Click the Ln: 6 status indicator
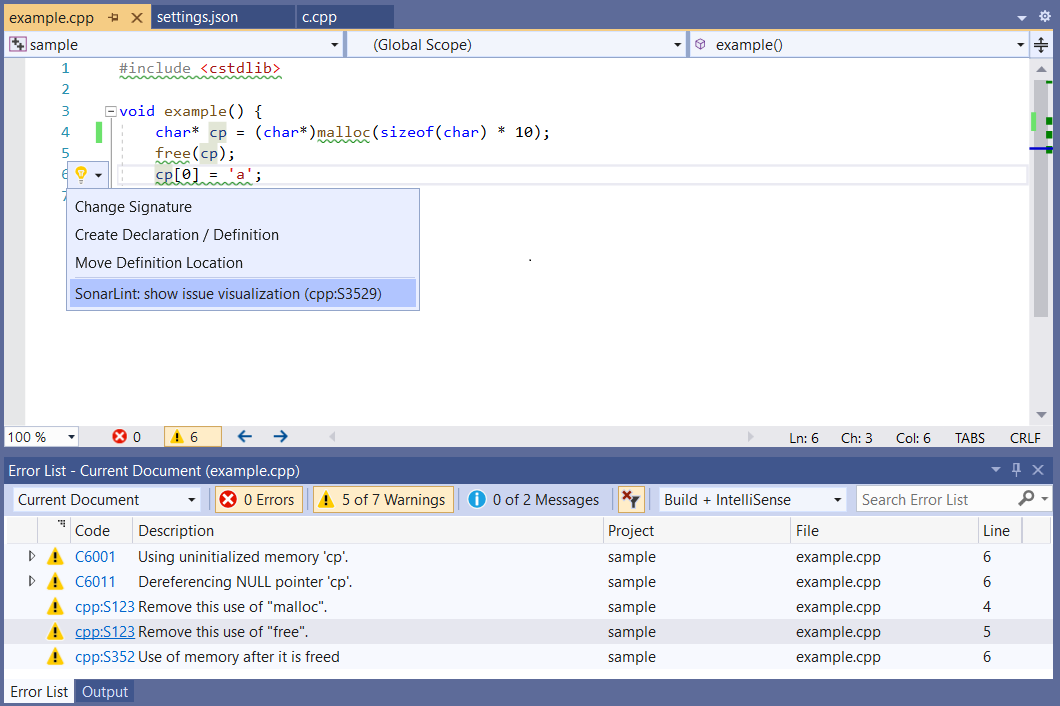This screenshot has width=1060, height=706. pyautogui.click(x=804, y=438)
